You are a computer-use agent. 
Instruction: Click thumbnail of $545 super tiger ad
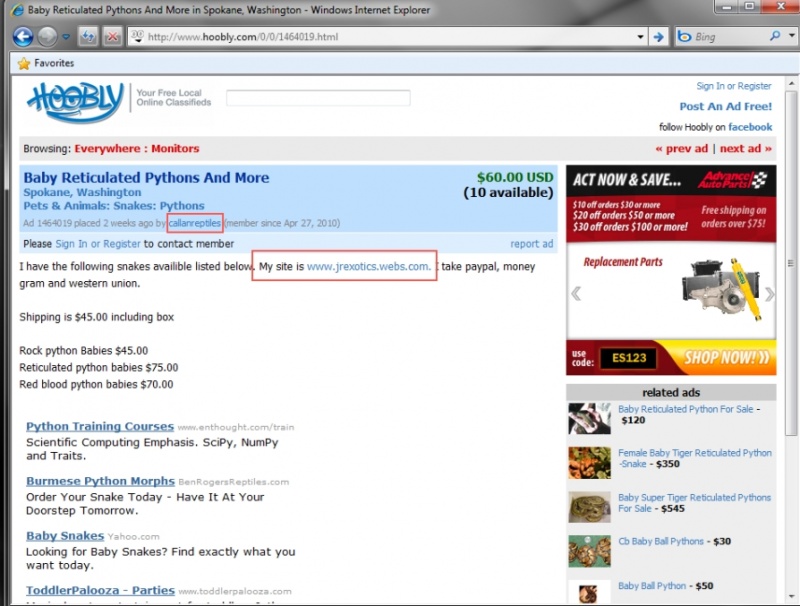tap(589, 507)
